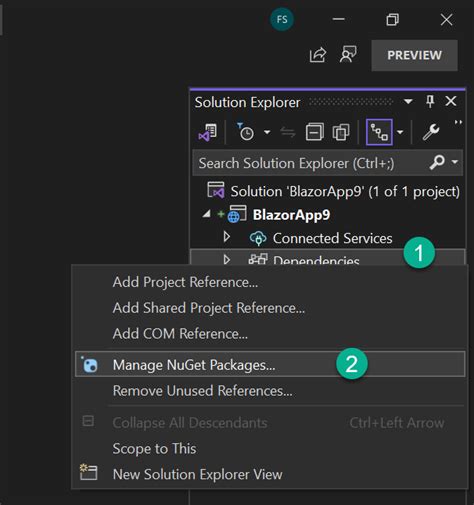Expand the Dependencies node arrow

[227, 259]
